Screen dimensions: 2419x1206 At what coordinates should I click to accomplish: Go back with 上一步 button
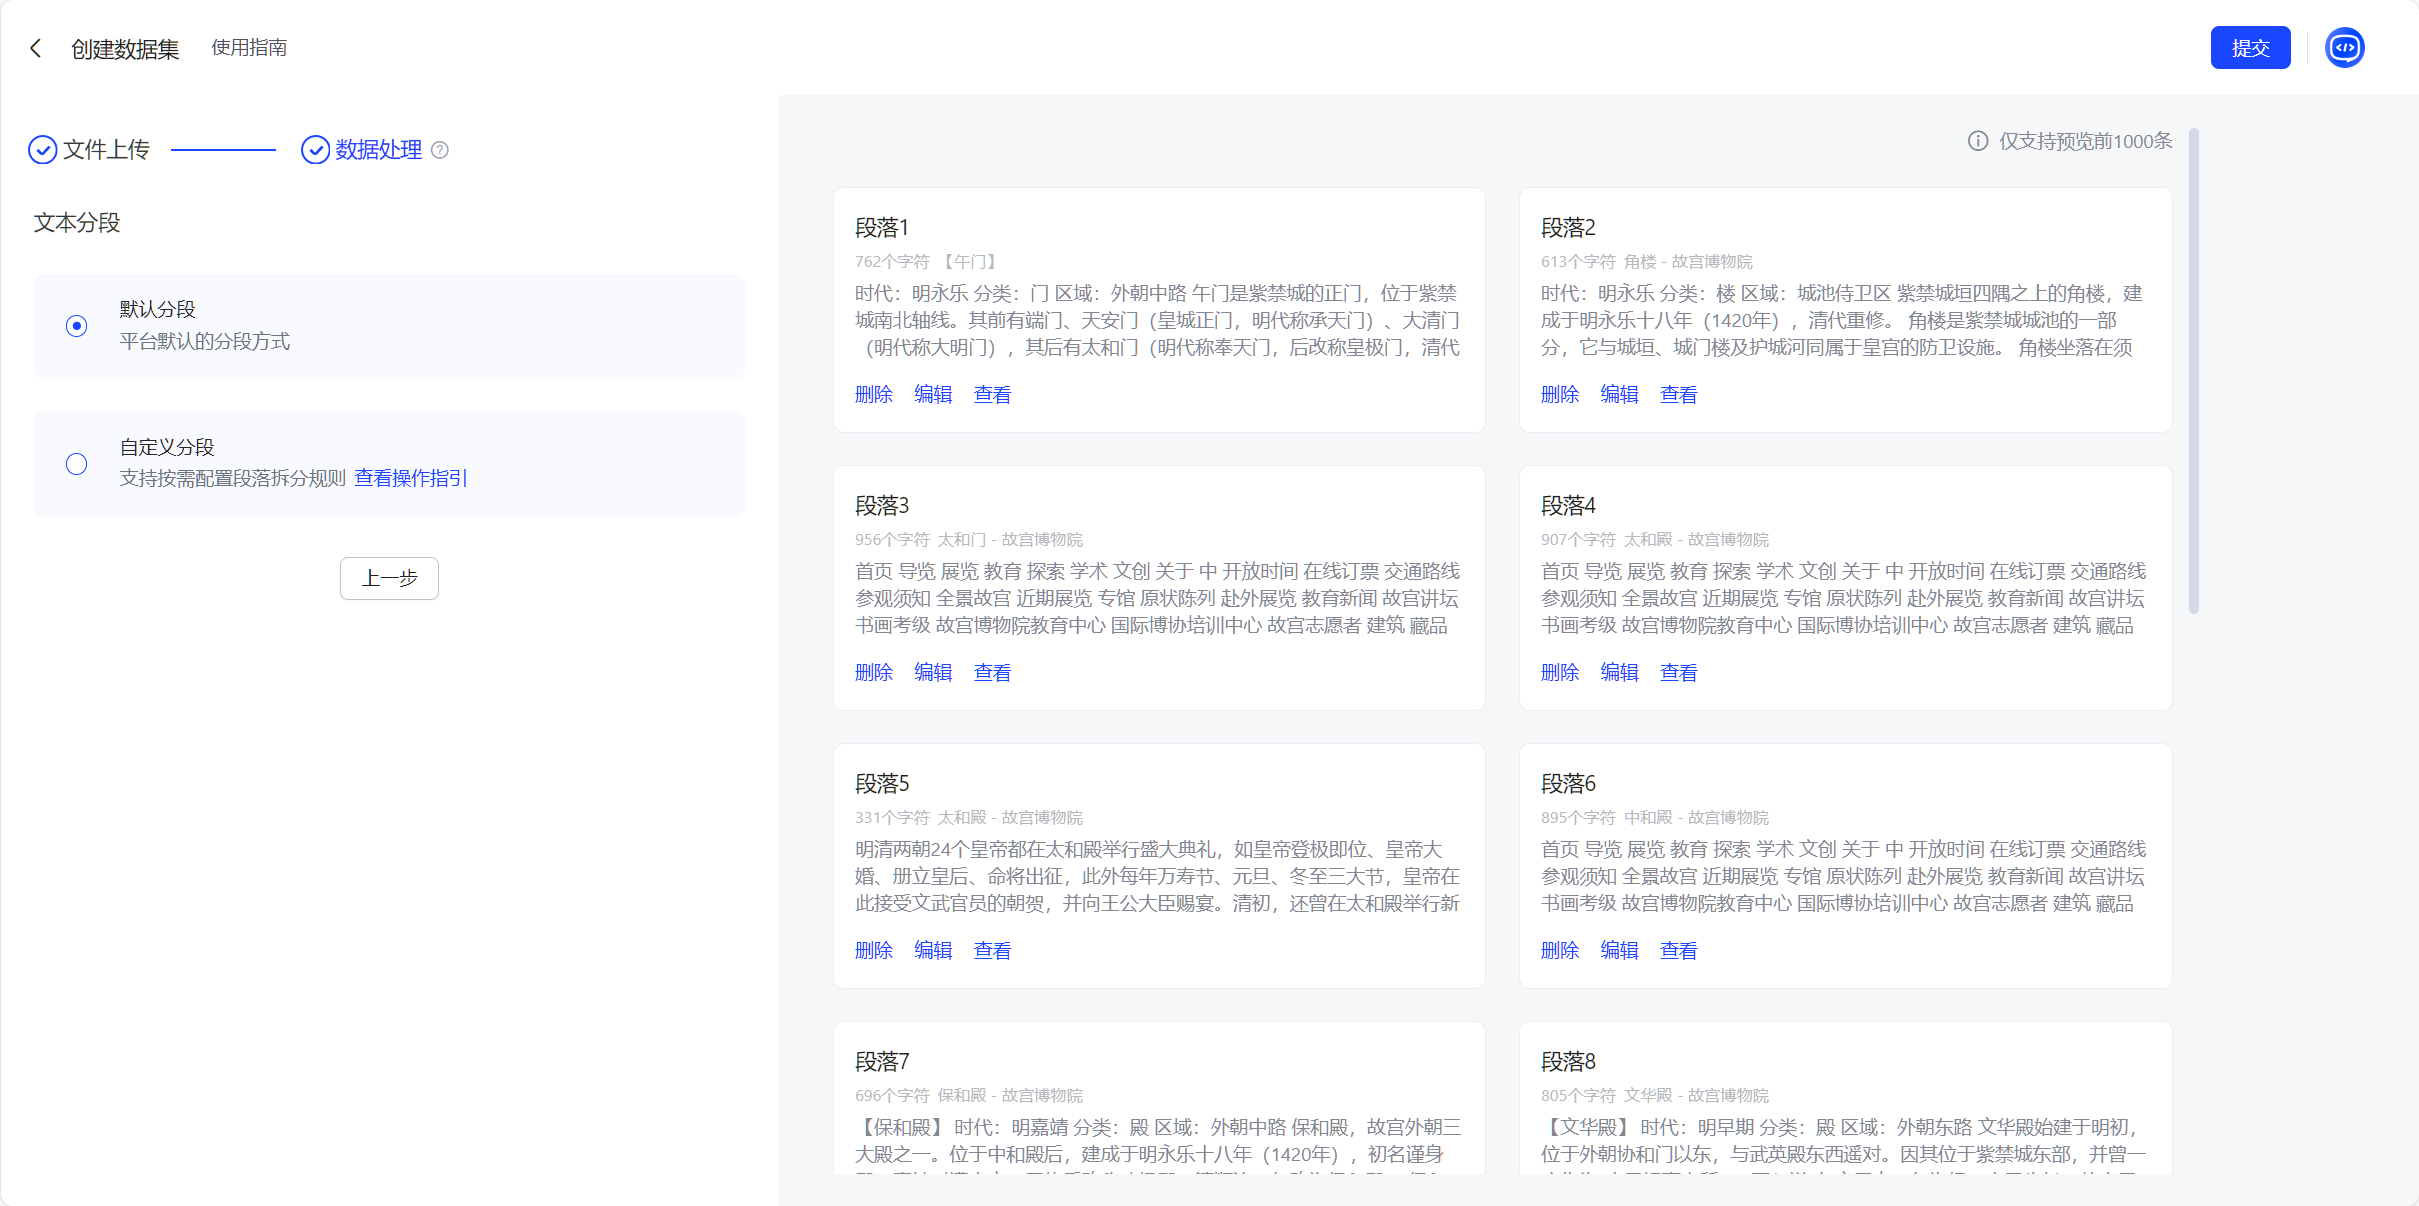pos(389,578)
